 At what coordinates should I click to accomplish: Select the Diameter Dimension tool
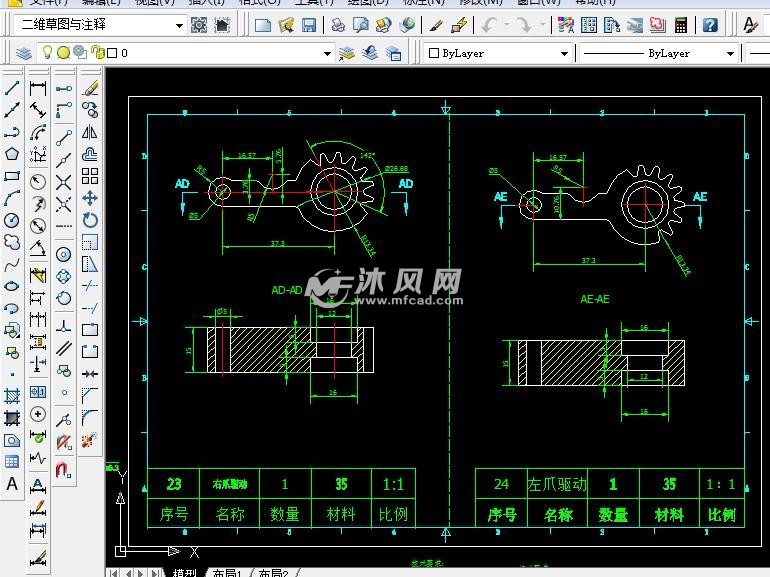38,225
